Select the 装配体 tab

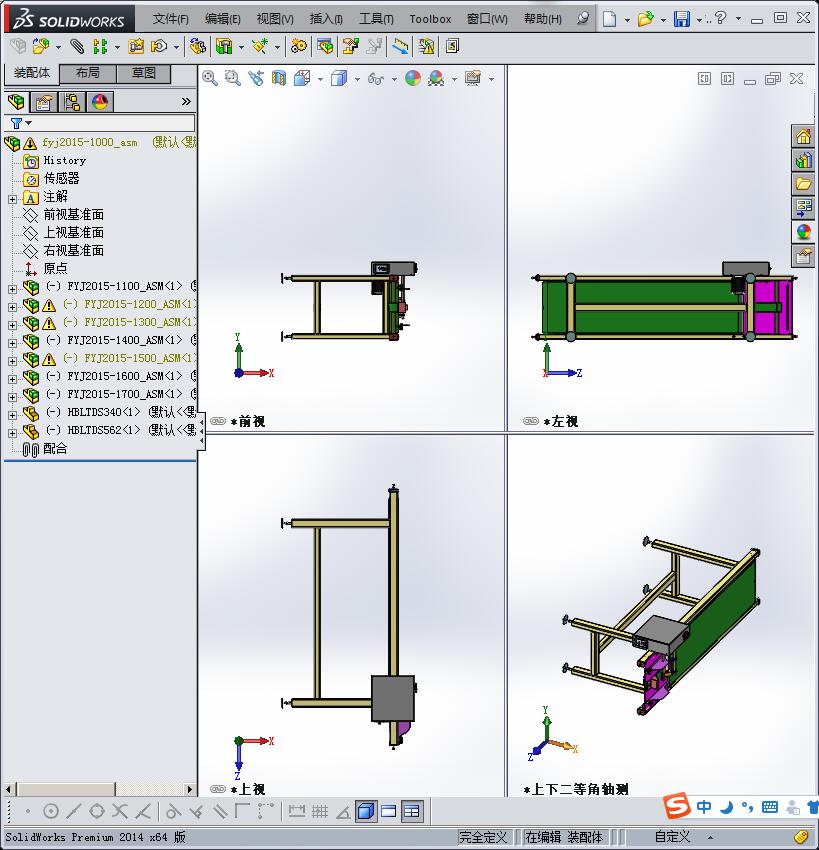pyautogui.click(x=31, y=73)
